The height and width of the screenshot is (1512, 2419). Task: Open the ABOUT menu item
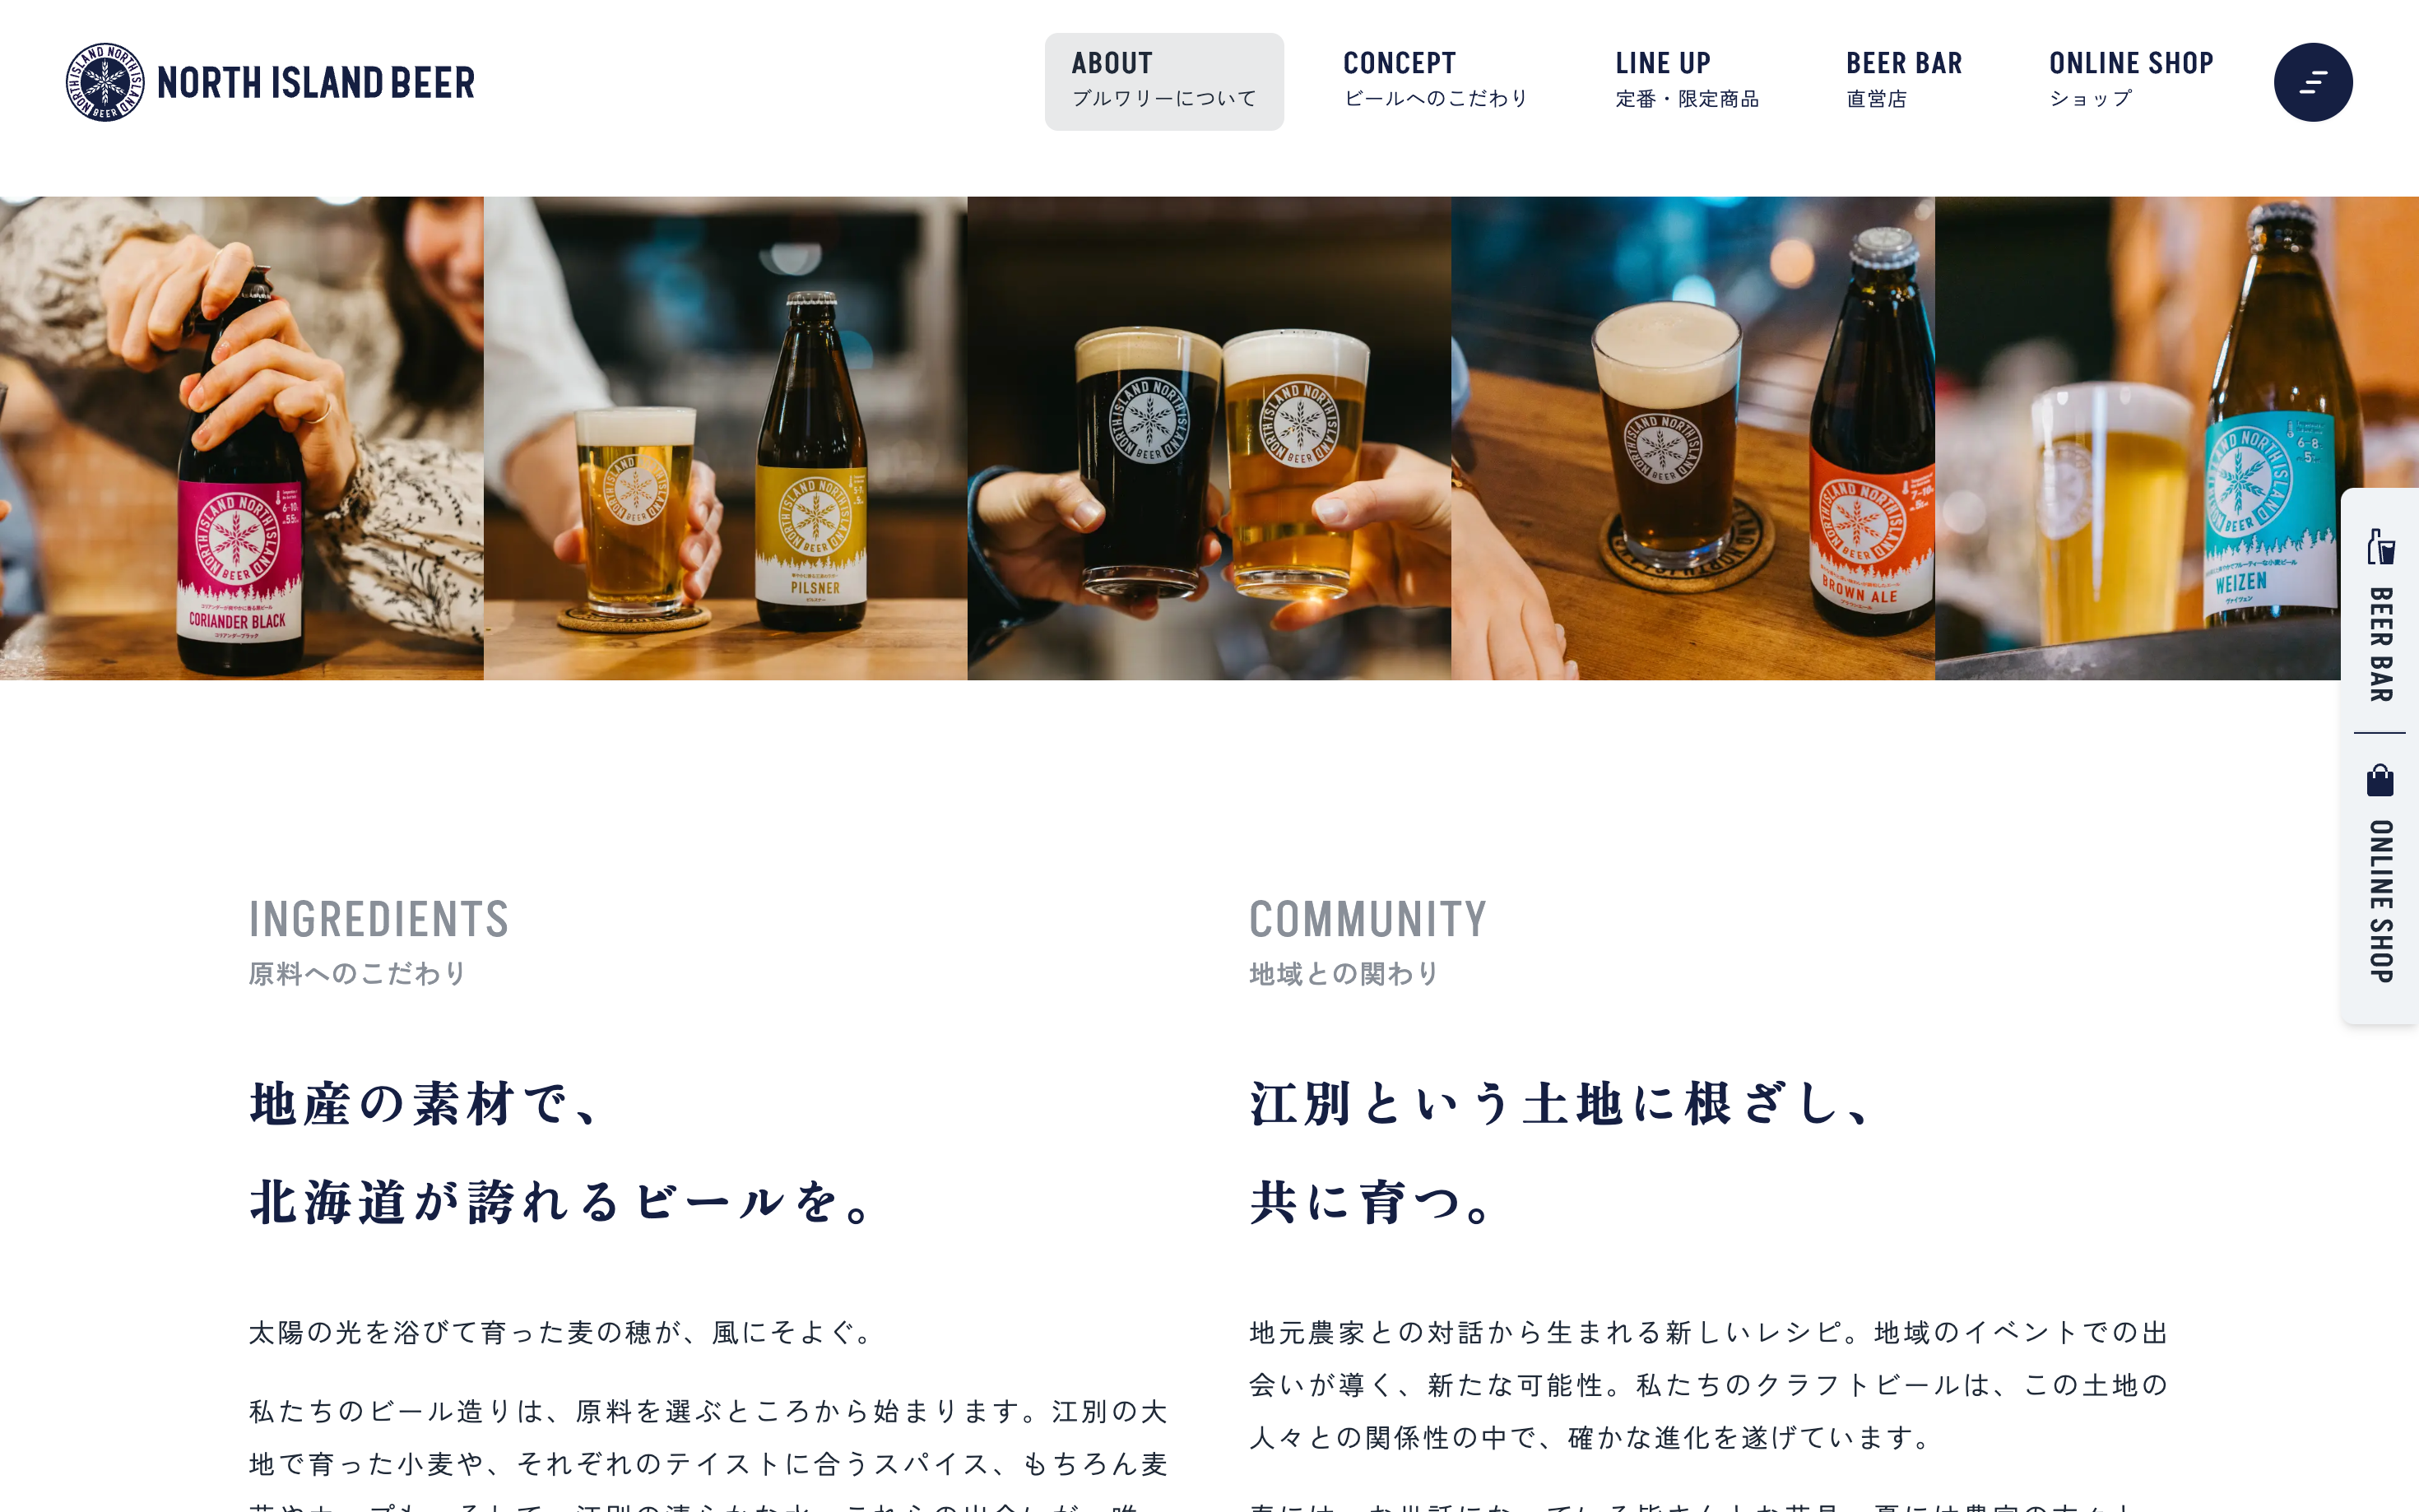1164,81
